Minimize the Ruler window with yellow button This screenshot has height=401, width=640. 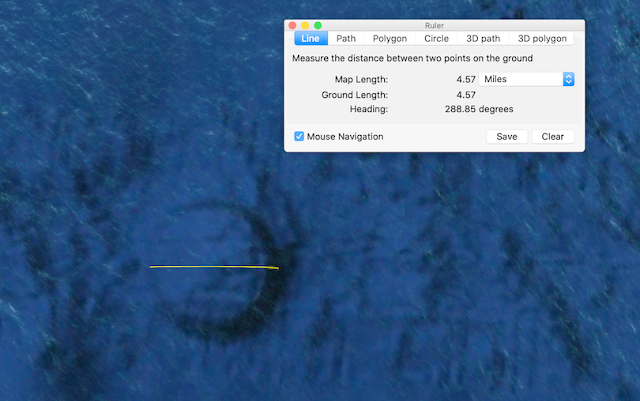click(x=305, y=25)
